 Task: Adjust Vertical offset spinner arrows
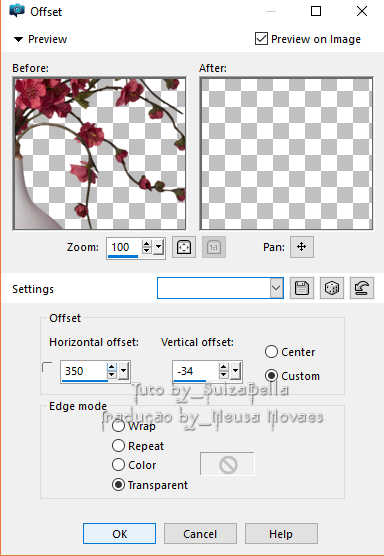coord(224,371)
